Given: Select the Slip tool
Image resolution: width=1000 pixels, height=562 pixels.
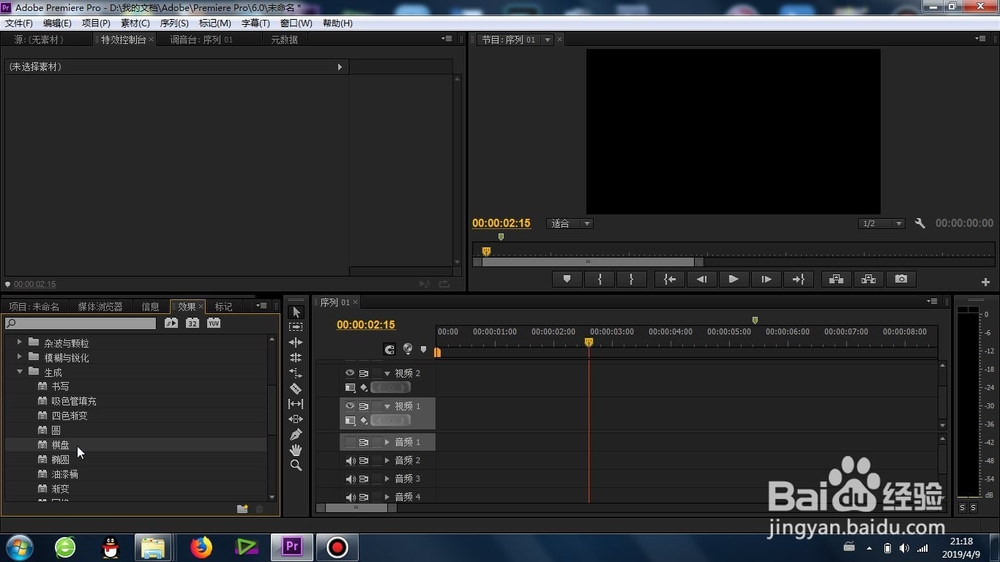Looking at the screenshot, I should 296,404.
